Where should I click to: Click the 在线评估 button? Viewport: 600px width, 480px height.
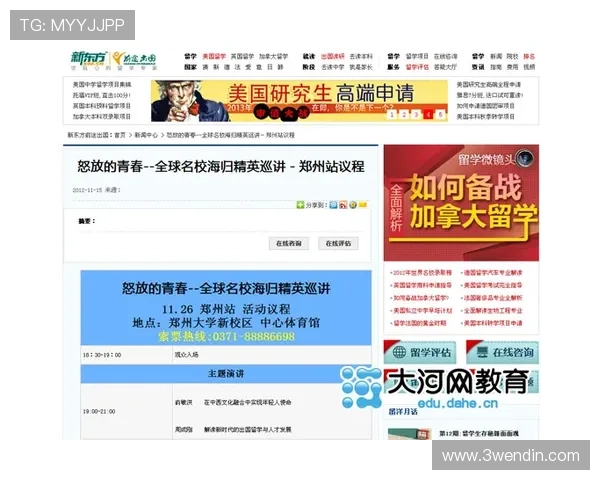[x=338, y=243]
